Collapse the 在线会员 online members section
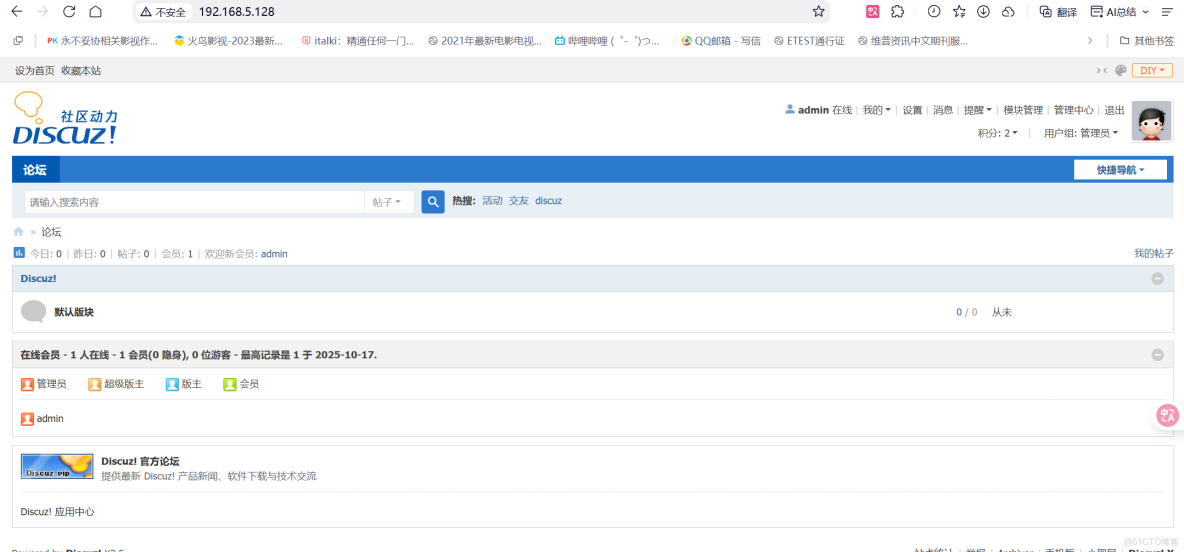Screen dimensions: 1184x552 [1158, 354]
